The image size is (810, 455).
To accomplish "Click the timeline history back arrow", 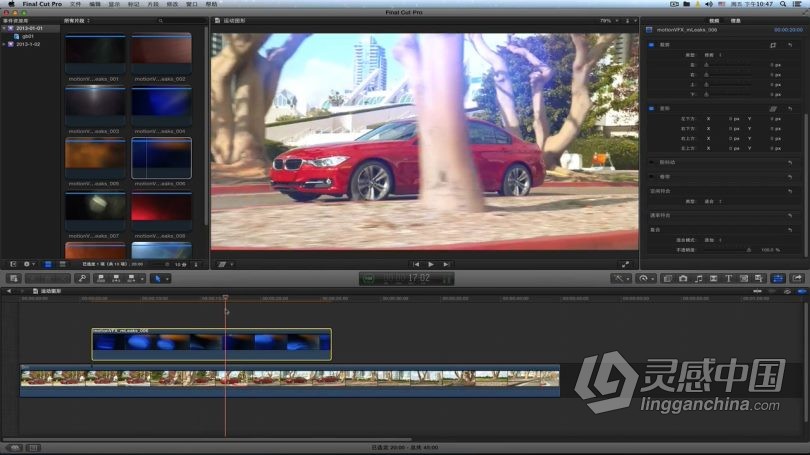I will click(9, 291).
